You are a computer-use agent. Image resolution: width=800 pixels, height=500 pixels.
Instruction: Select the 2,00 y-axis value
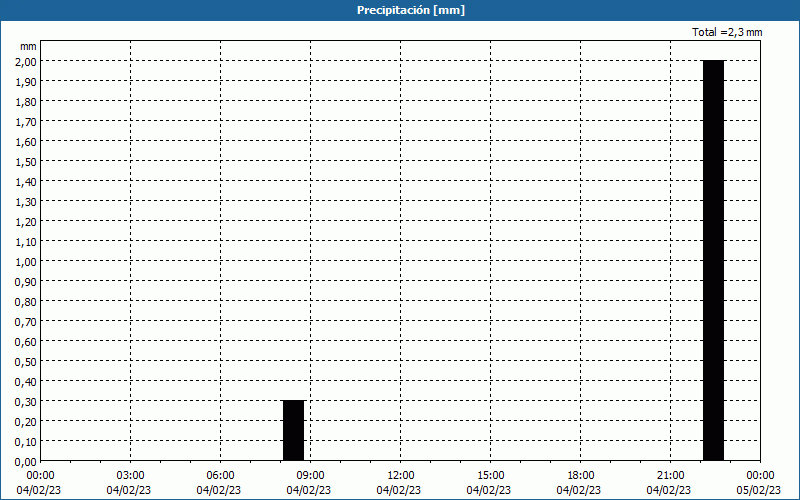tap(27, 61)
